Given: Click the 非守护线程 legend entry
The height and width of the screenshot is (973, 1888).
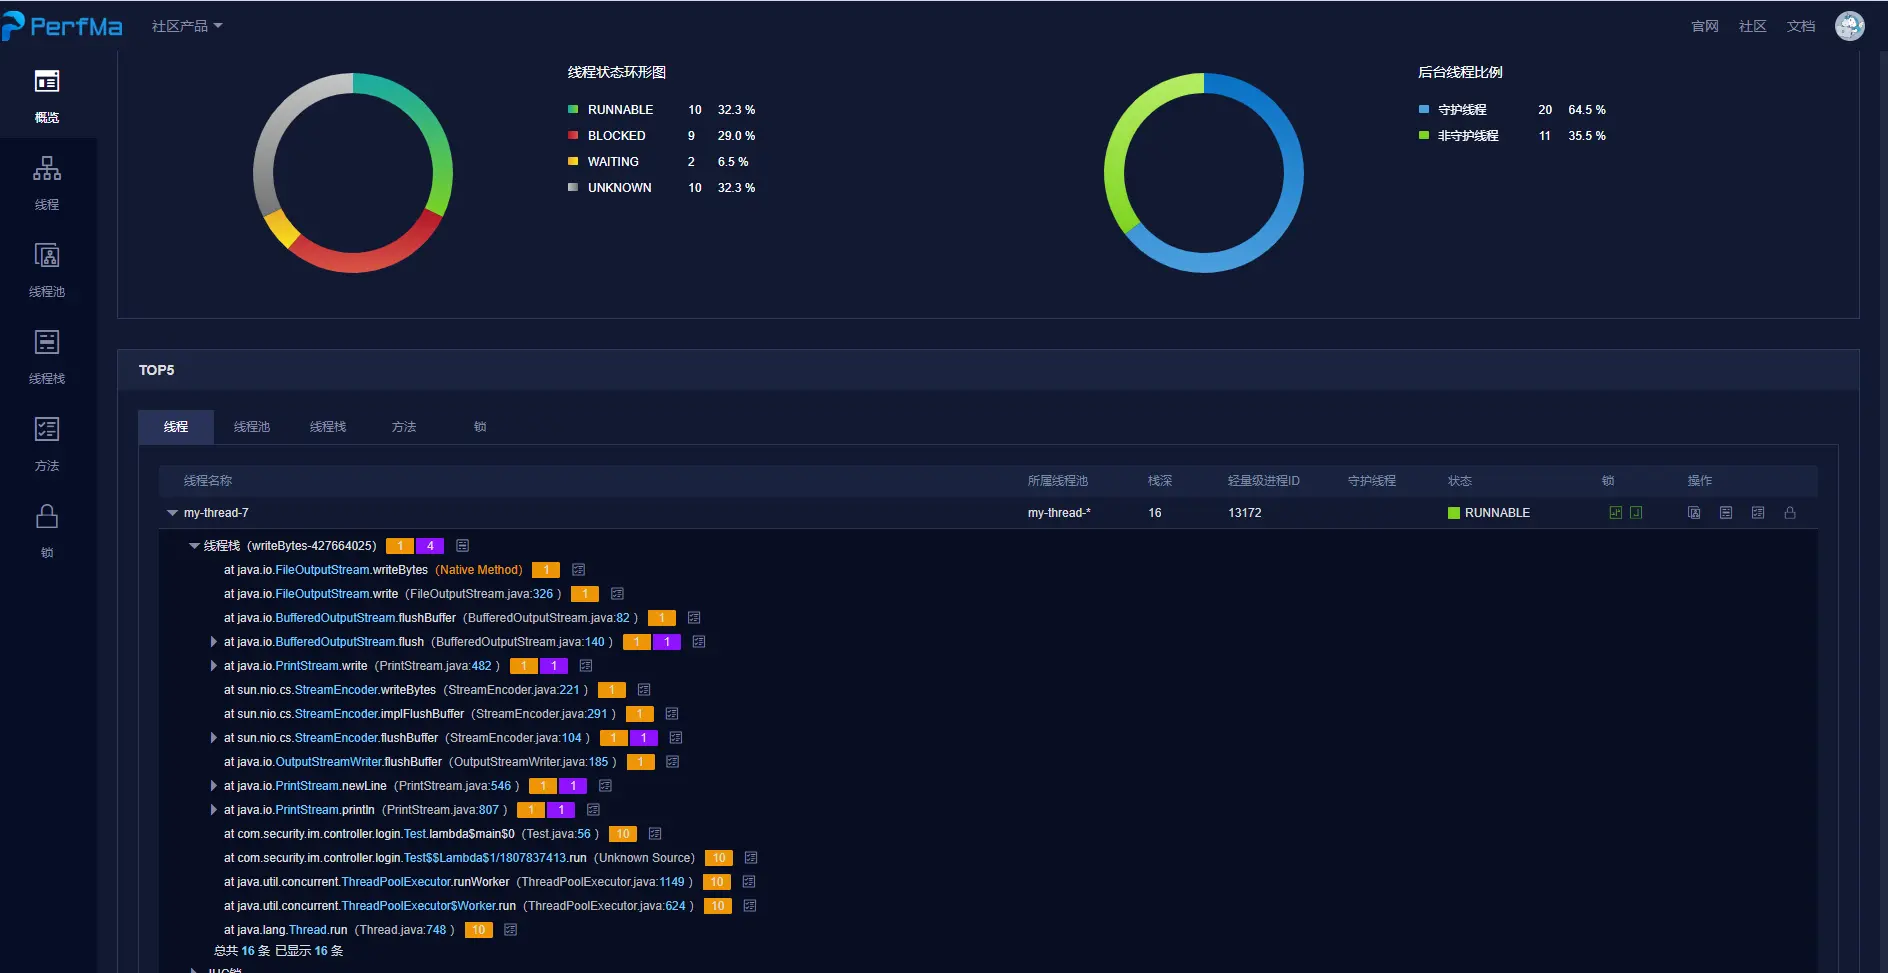Looking at the screenshot, I should click(x=1512, y=136).
